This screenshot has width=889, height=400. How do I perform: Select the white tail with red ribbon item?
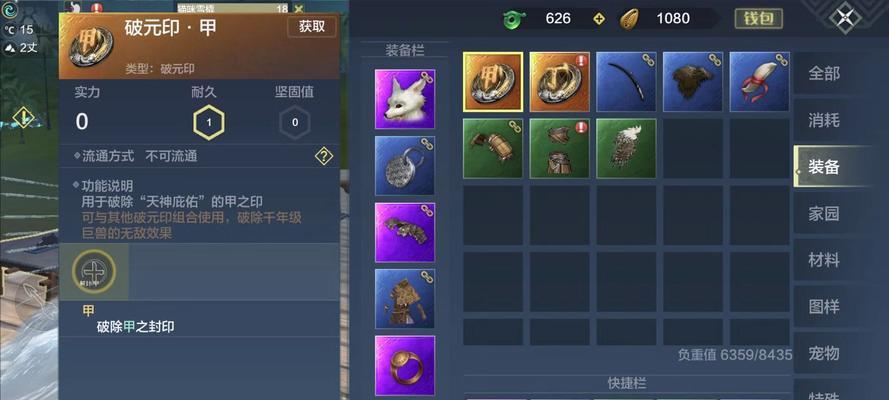[x=759, y=82]
